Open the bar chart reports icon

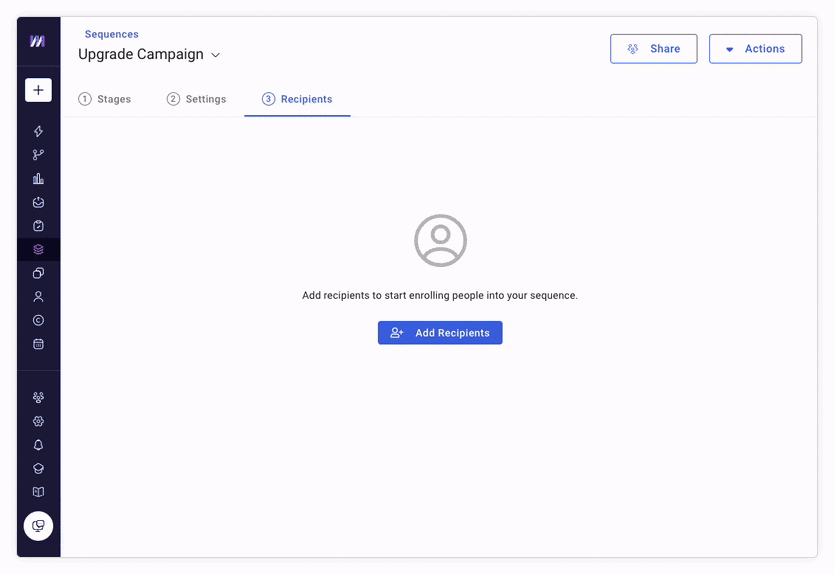pyautogui.click(x=38, y=179)
